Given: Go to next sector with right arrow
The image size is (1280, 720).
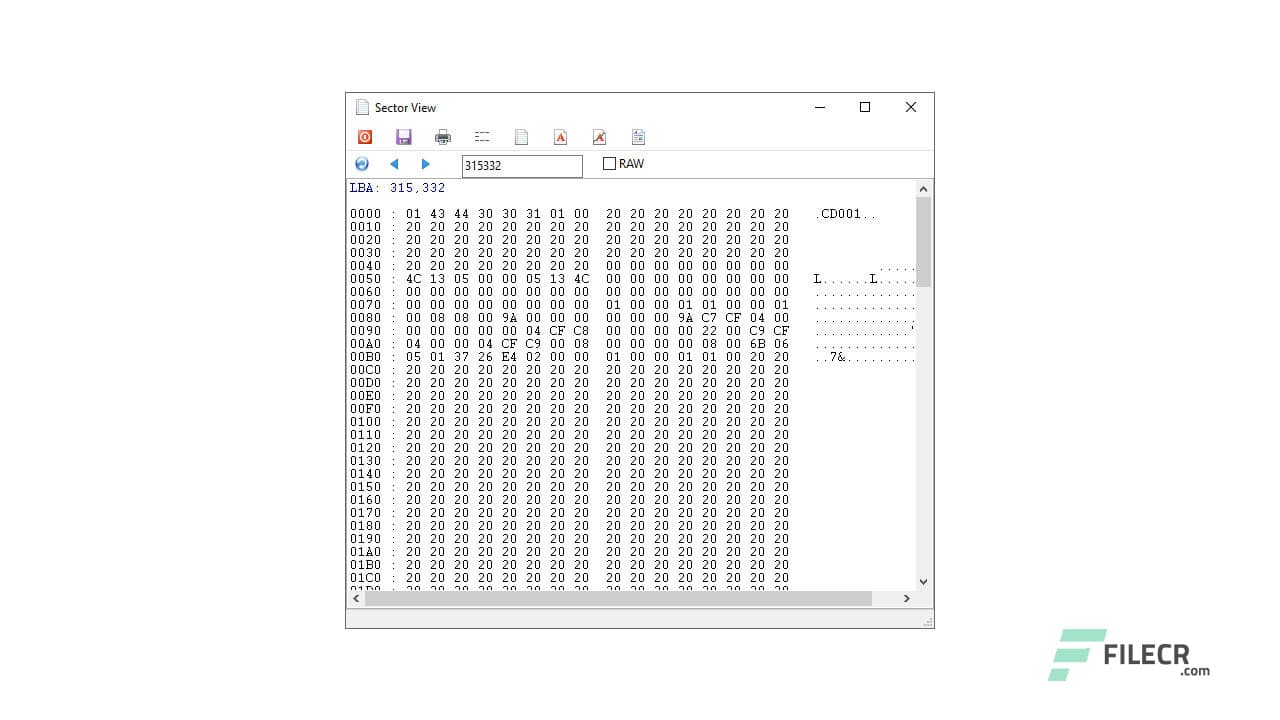Looking at the screenshot, I should tap(426, 164).
